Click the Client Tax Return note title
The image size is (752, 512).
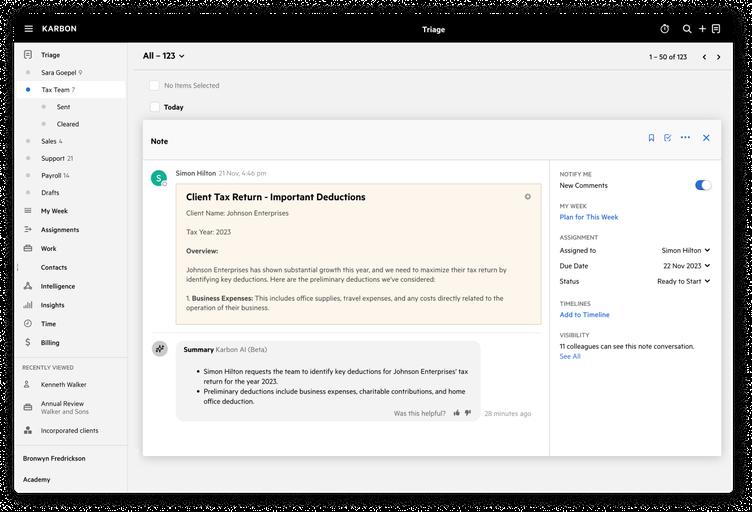pyautogui.click(x=276, y=197)
